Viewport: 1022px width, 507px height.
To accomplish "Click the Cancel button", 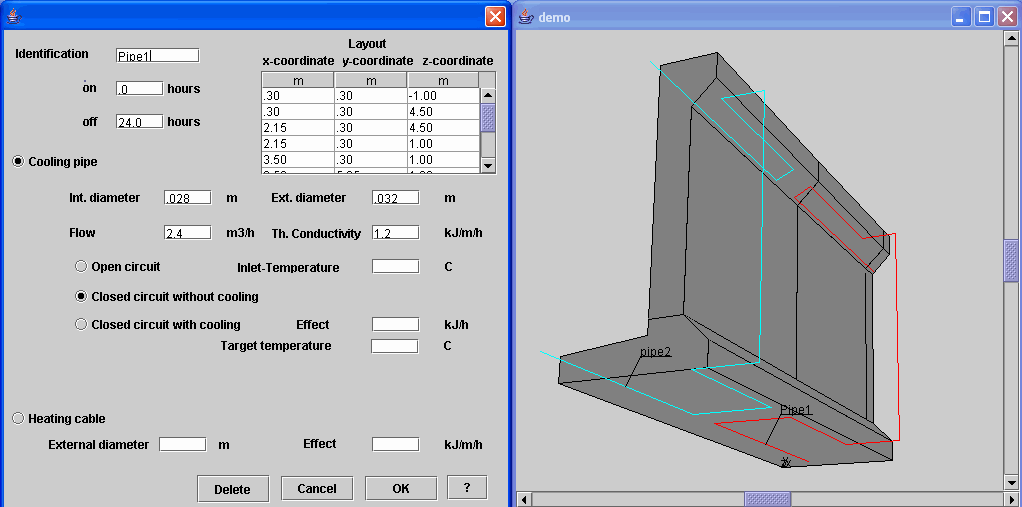I will coord(317,488).
